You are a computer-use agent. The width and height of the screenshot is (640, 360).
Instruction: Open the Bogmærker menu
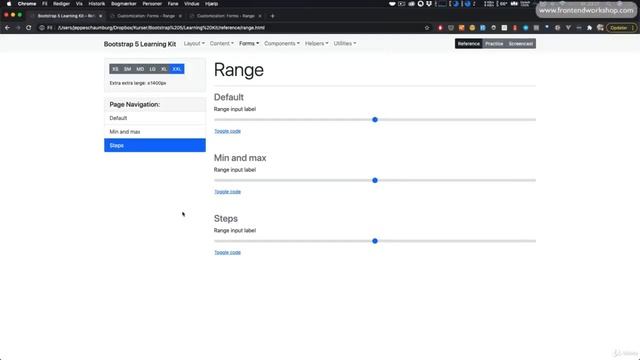[124, 4]
